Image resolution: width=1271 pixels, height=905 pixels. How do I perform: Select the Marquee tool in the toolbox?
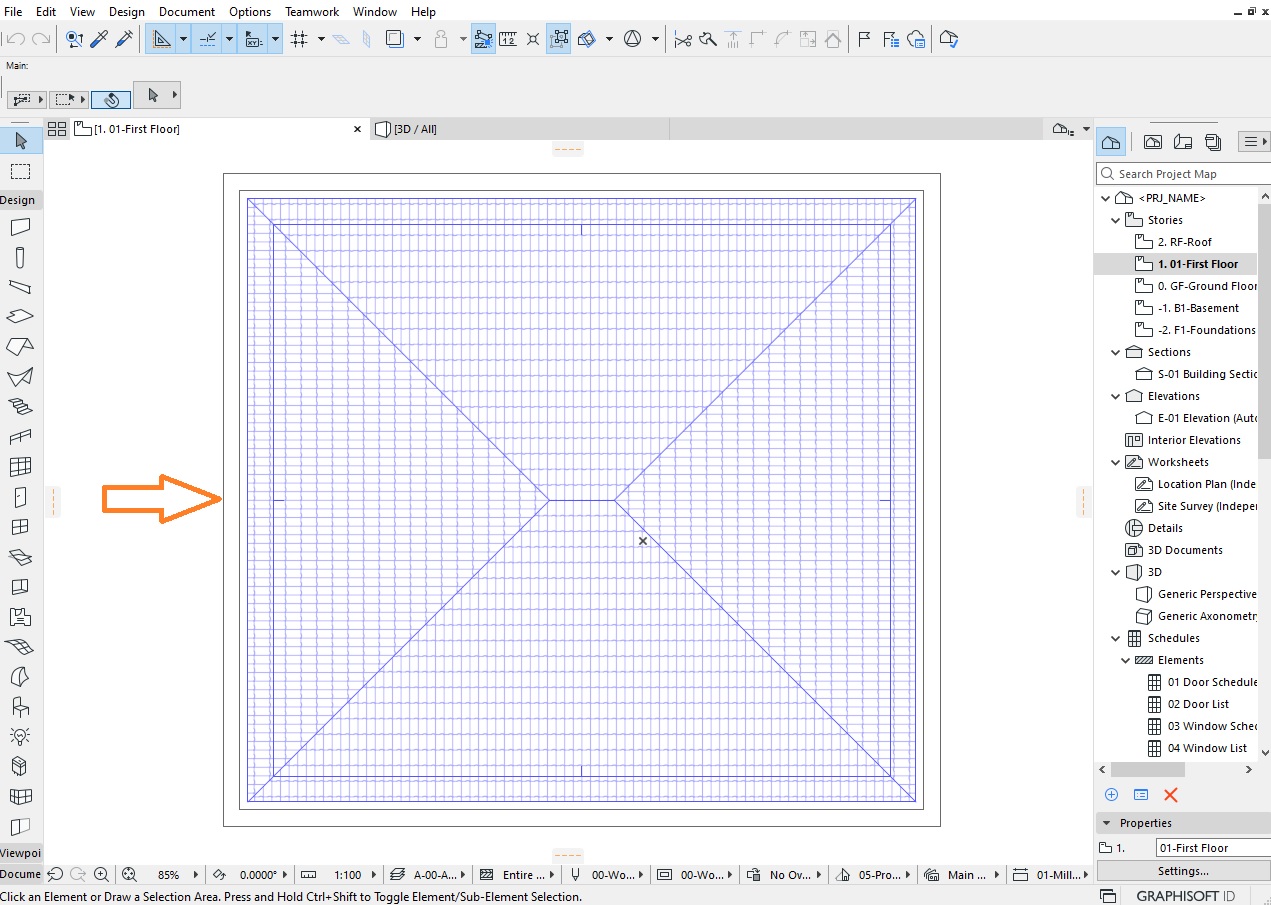coord(21,171)
